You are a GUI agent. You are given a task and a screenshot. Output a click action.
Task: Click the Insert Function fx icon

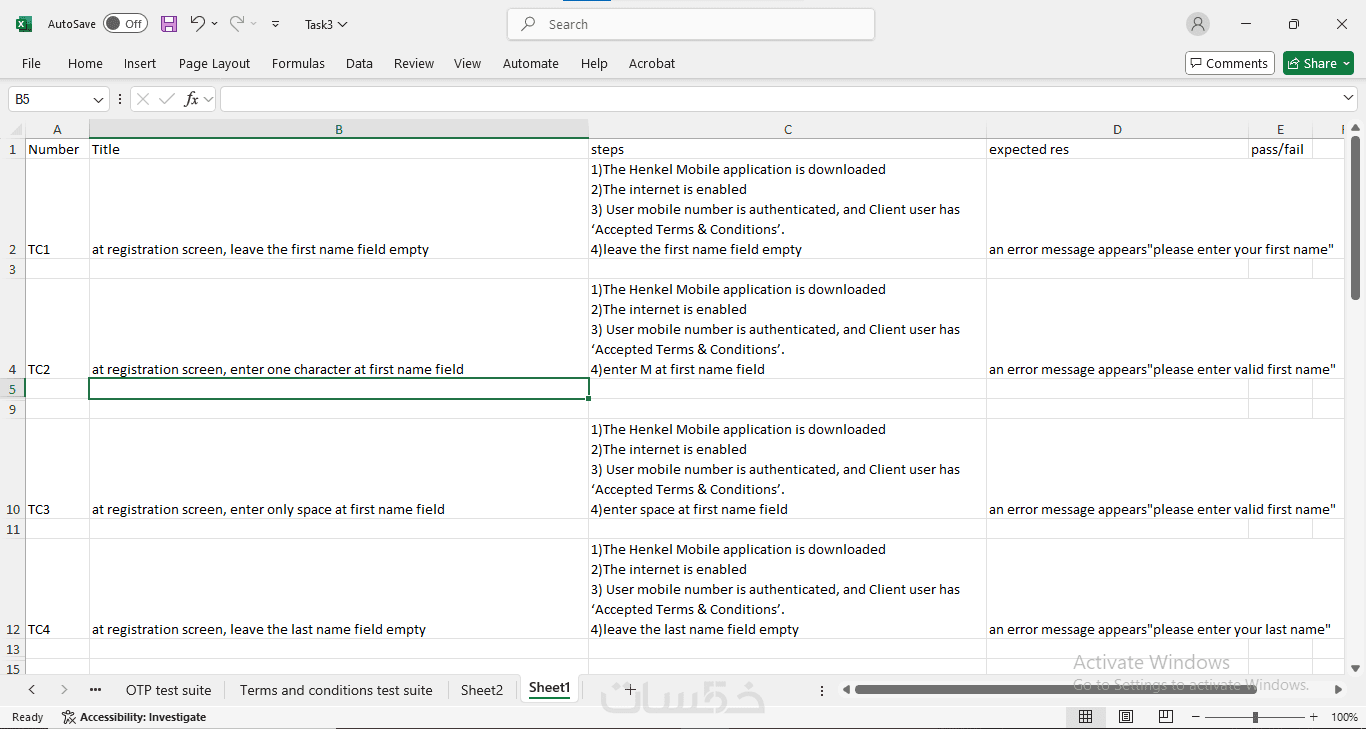(191, 99)
